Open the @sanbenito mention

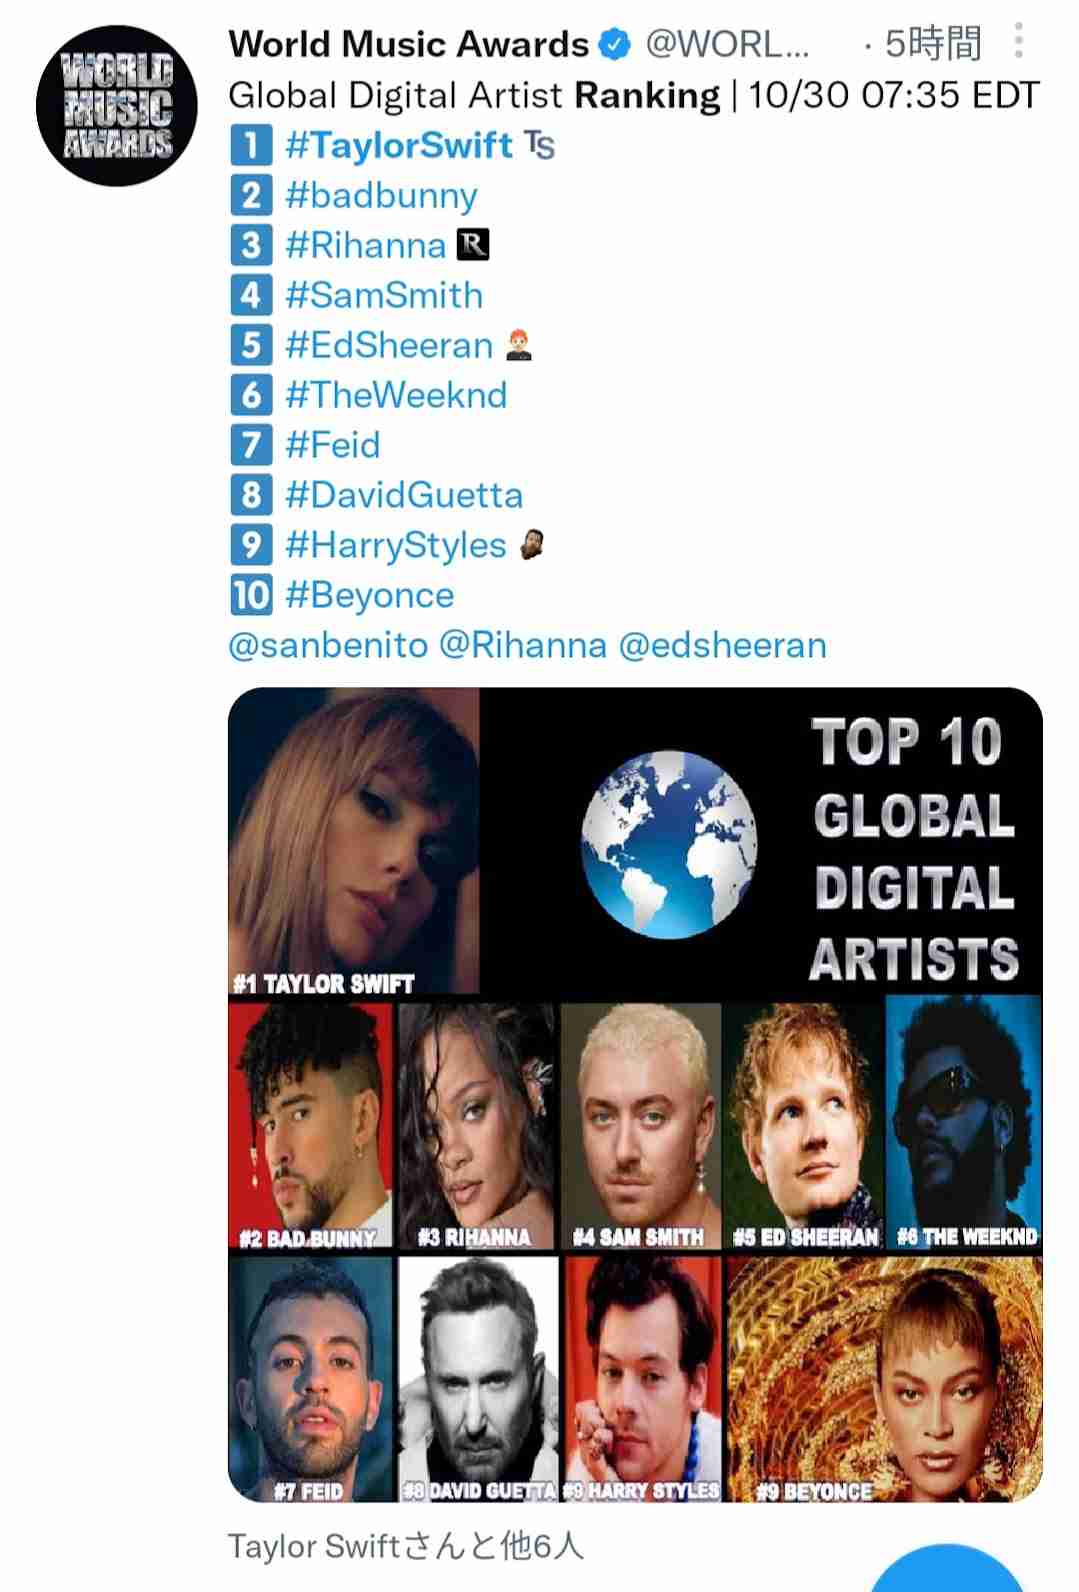(328, 645)
